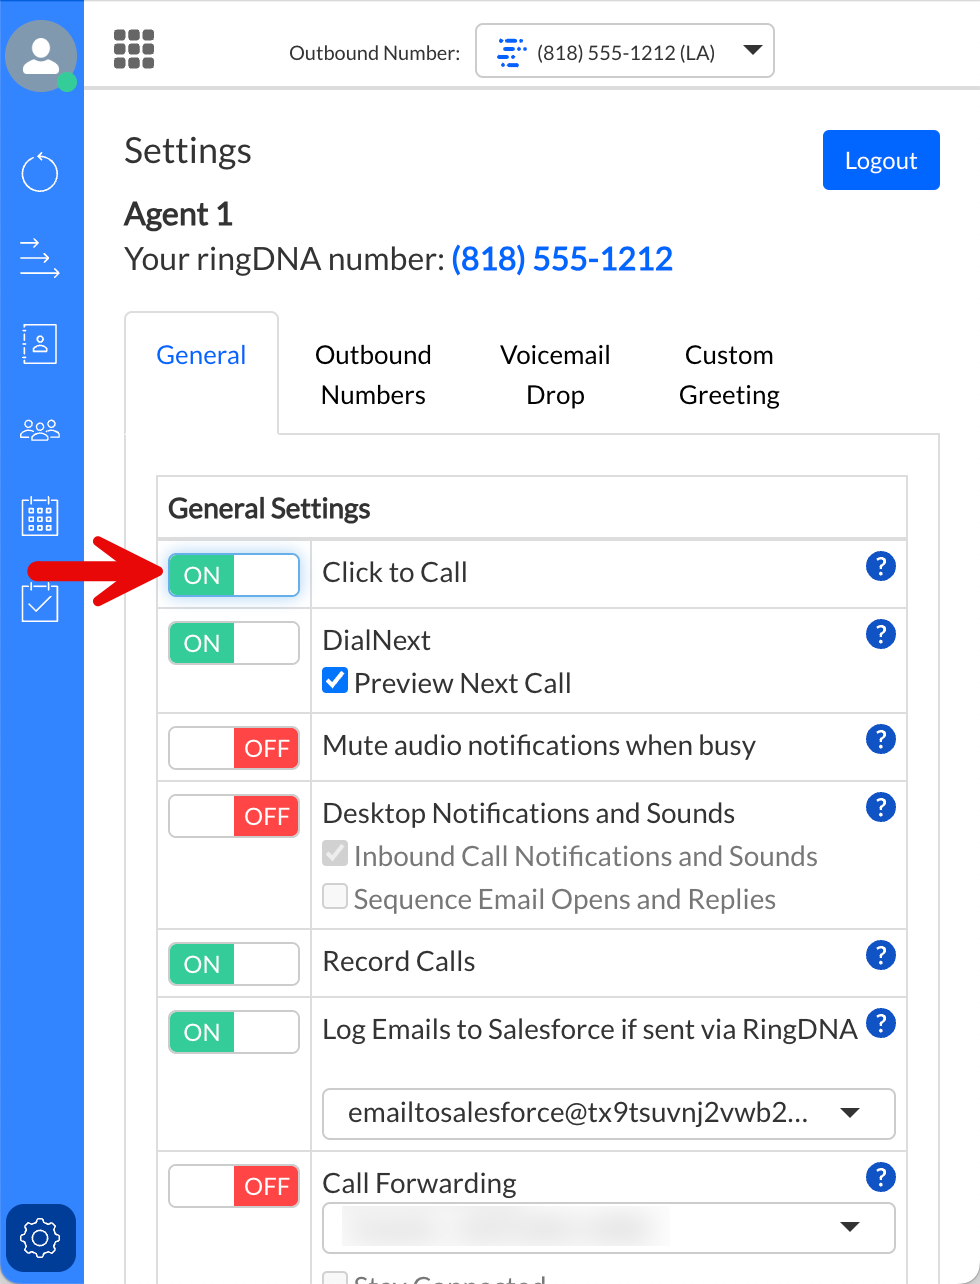Open the tasks checkmark sidebar icon
Viewport: 980px width, 1284px height.
(40, 602)
